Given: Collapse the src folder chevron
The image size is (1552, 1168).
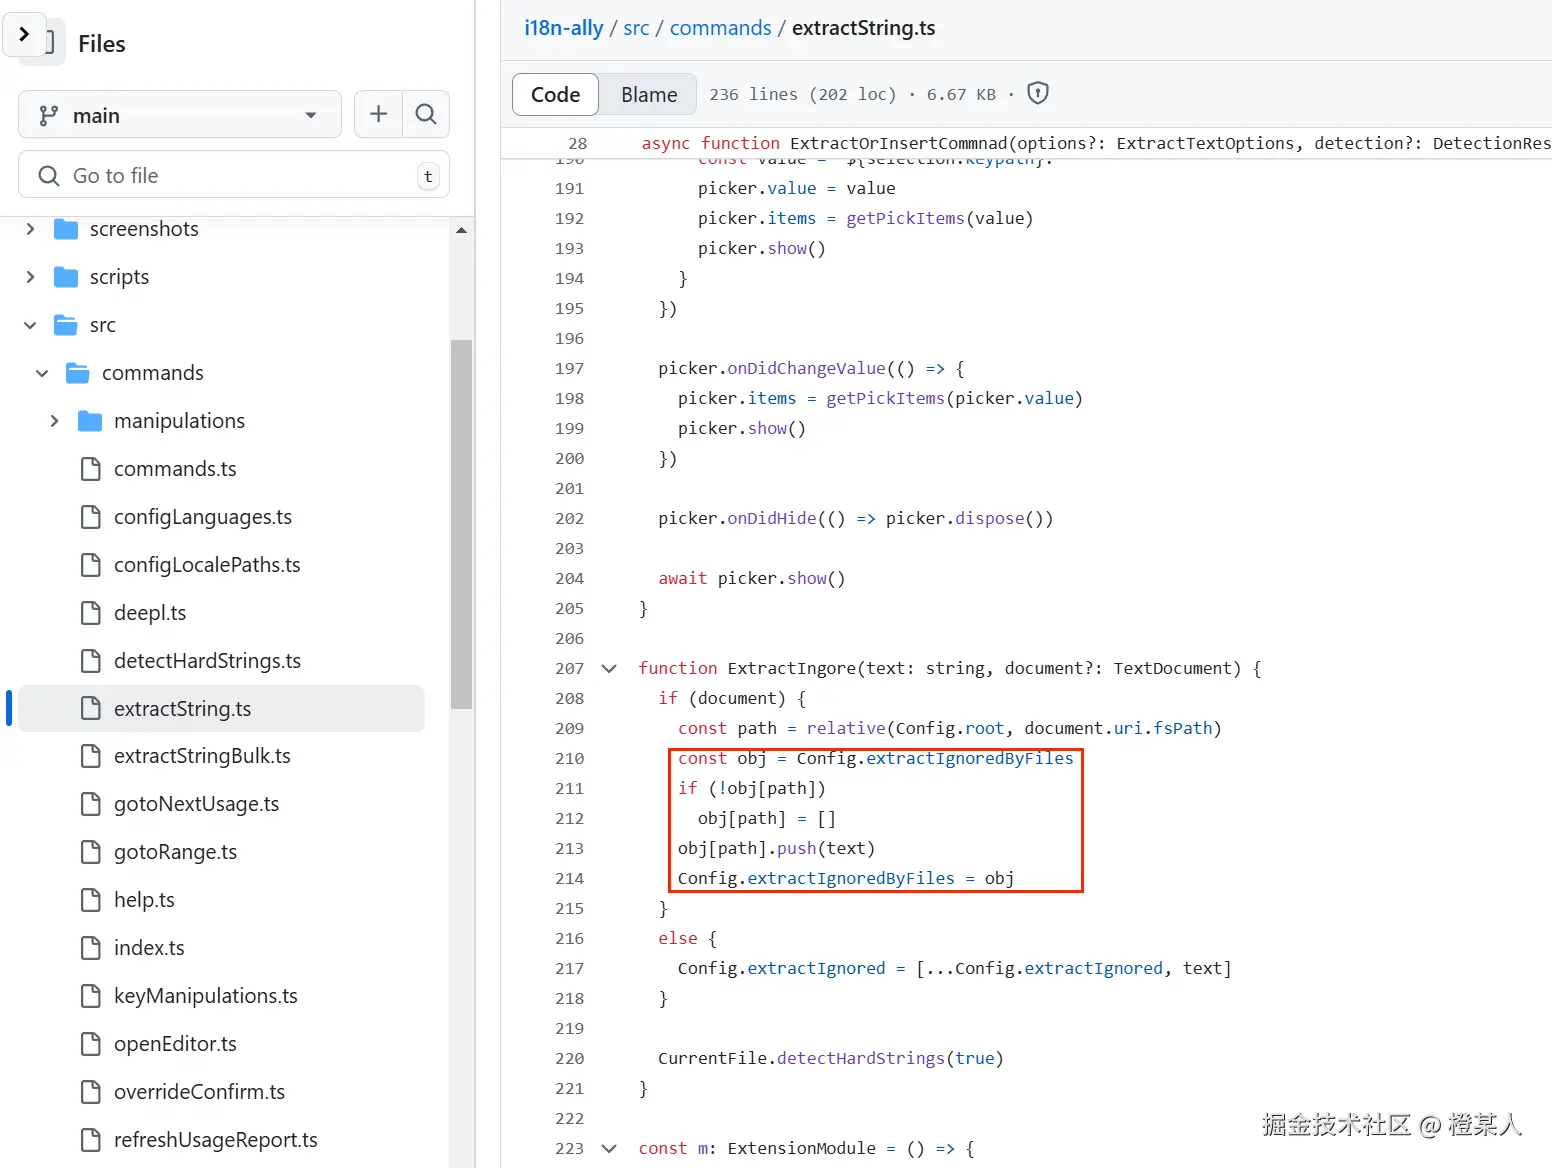Looking at the screenshot, I should tap(30, 325).
